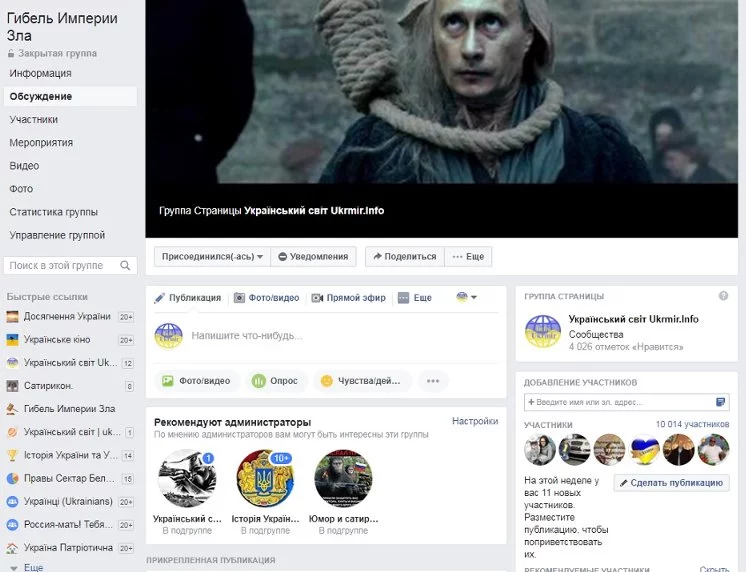This screenshot has width=746, height=572.
Task: Click the Уведомления button
Action: [x=313, y=256]
